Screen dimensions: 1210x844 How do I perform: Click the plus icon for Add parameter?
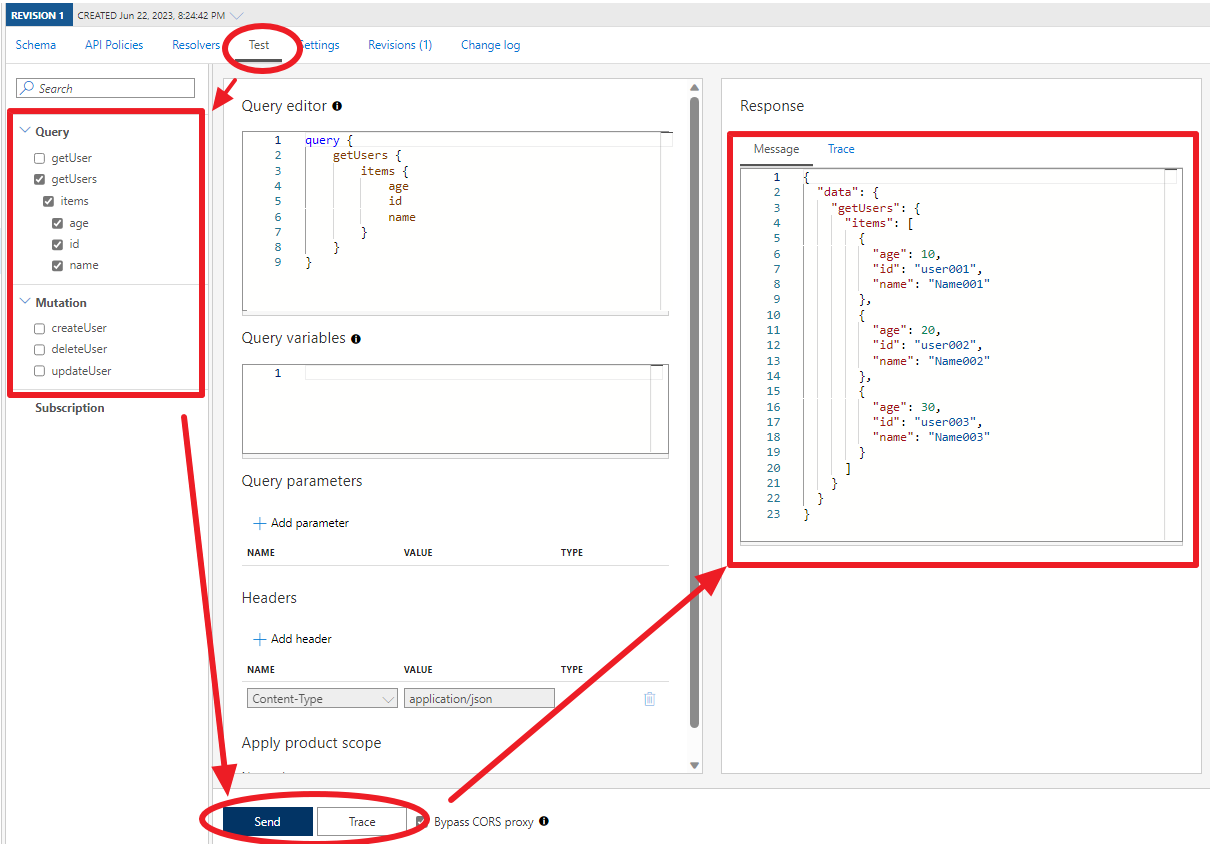coord(259,523)
